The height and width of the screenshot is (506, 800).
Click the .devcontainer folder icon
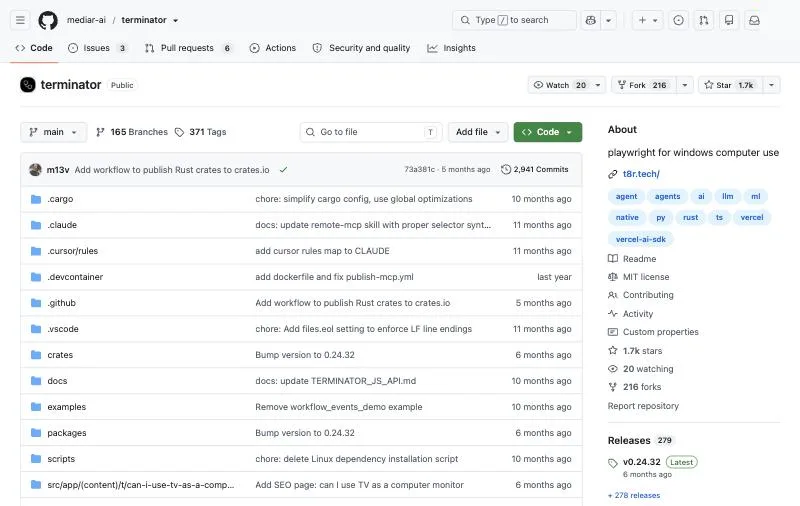(x=36, y=277)
